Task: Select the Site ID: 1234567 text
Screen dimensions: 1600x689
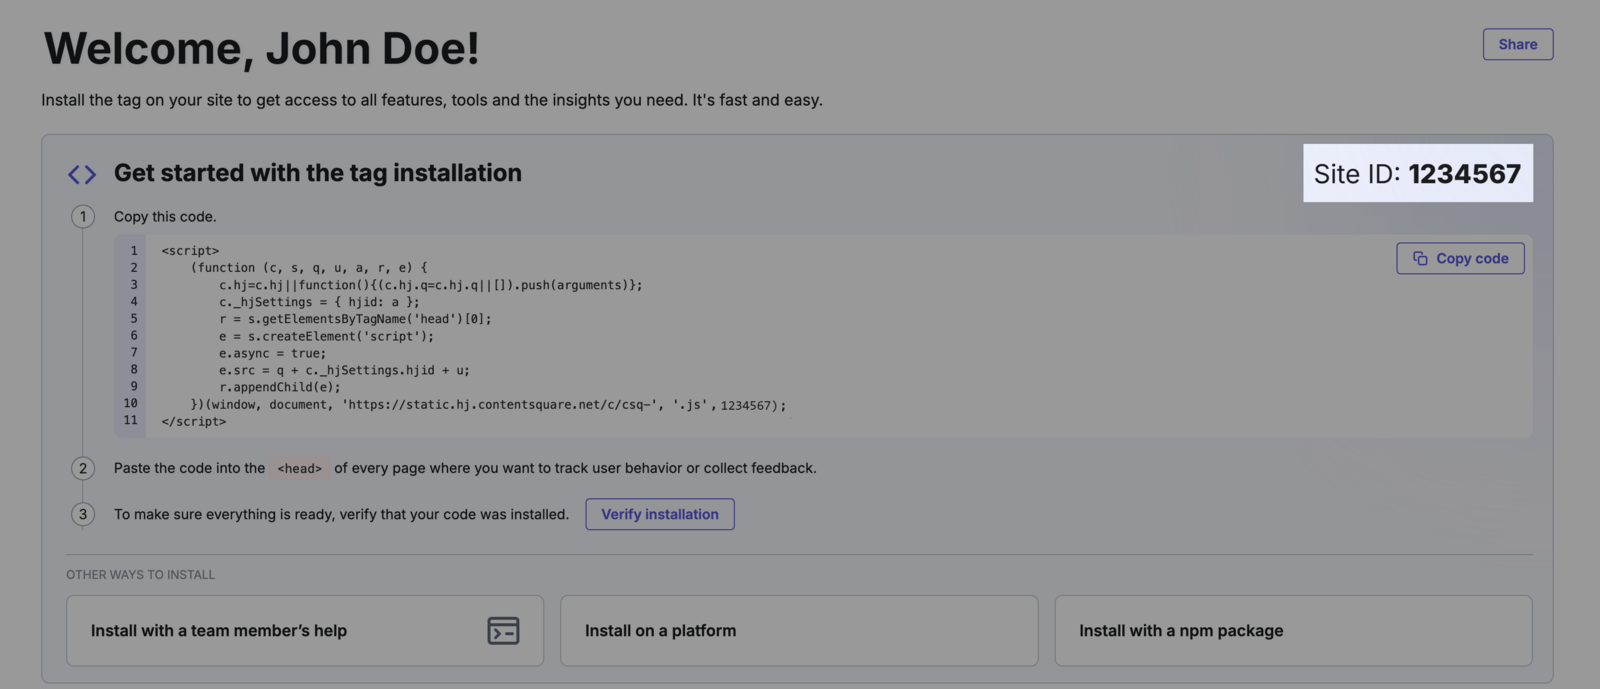Action: [x=1417, y=174]
